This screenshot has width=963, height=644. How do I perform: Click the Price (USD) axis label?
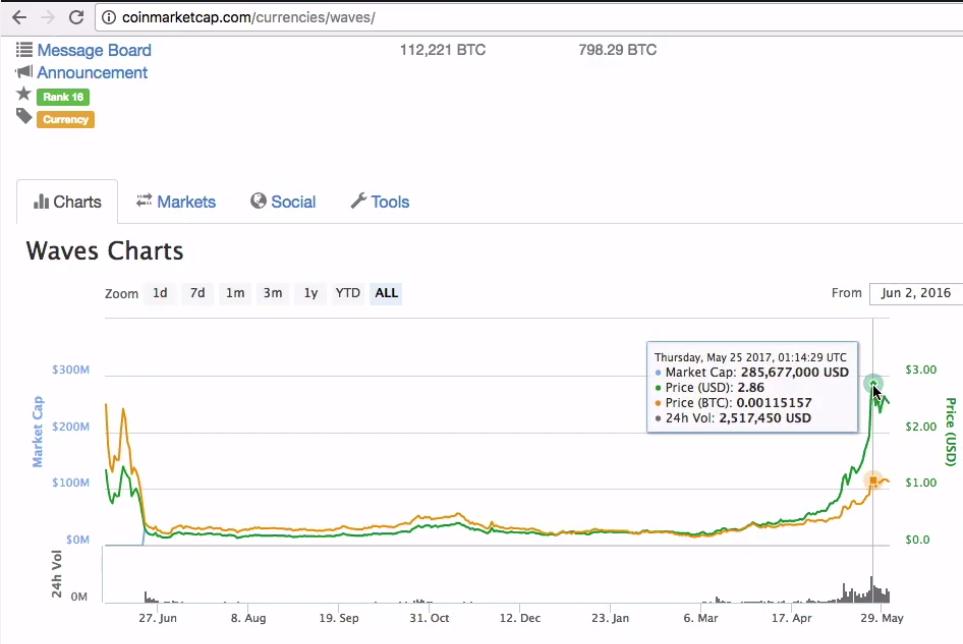[x=950, y=432]
